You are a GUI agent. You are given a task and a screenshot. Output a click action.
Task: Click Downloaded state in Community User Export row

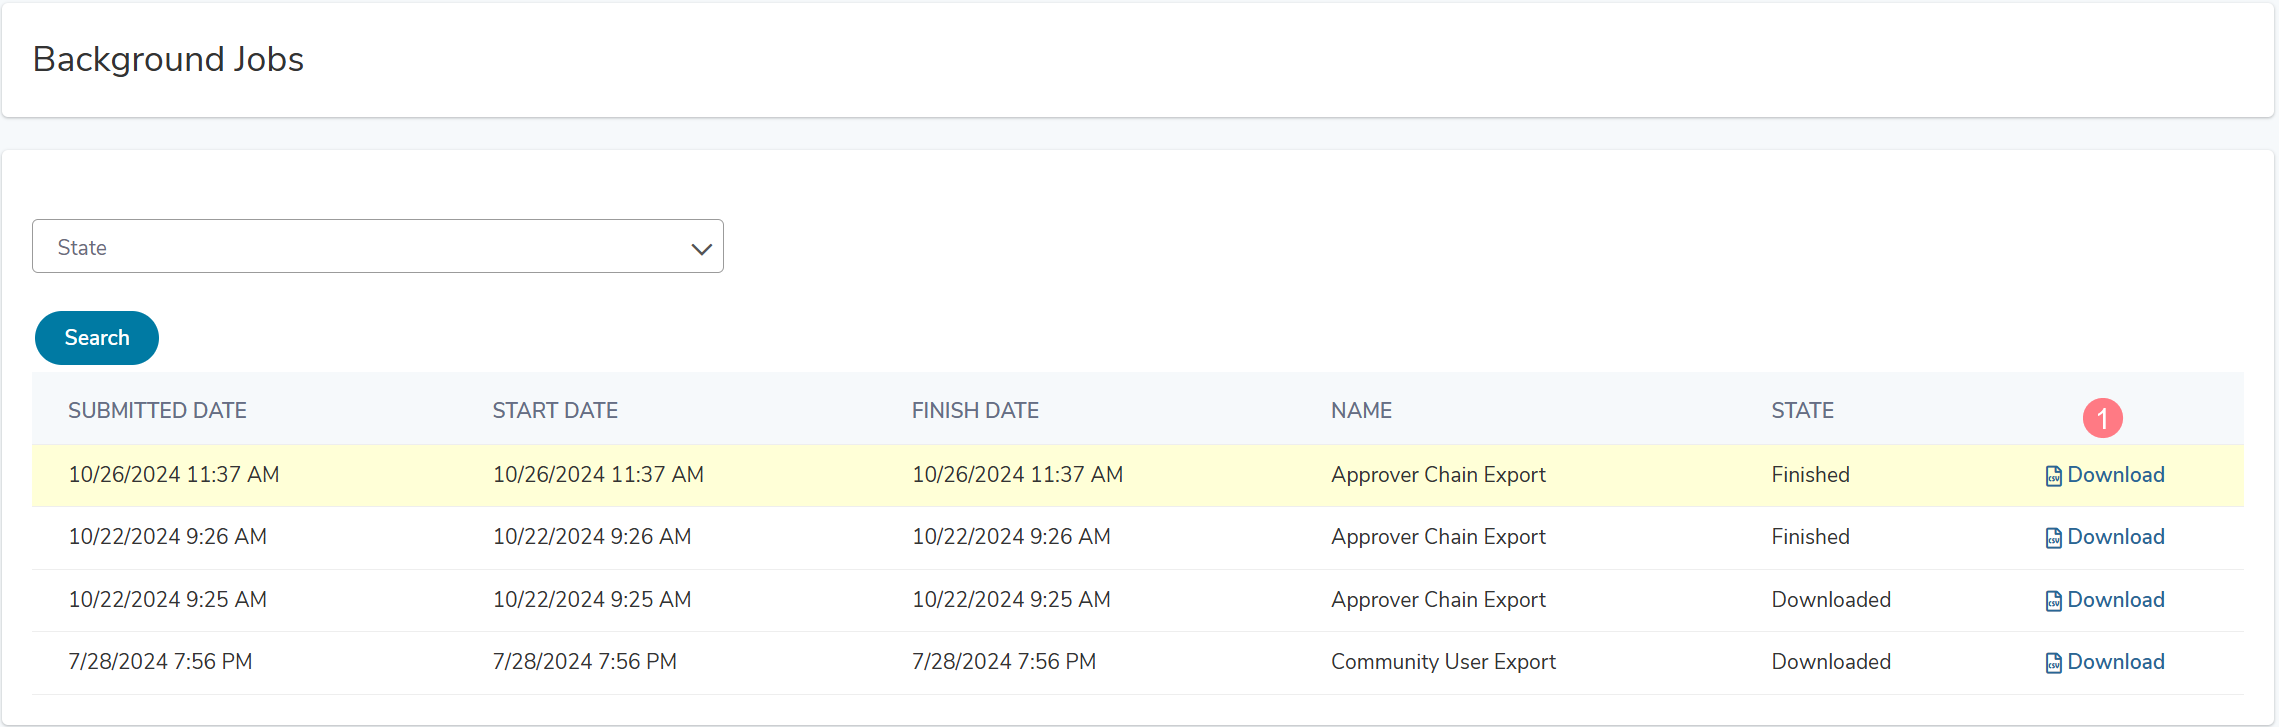(1831, 662)
